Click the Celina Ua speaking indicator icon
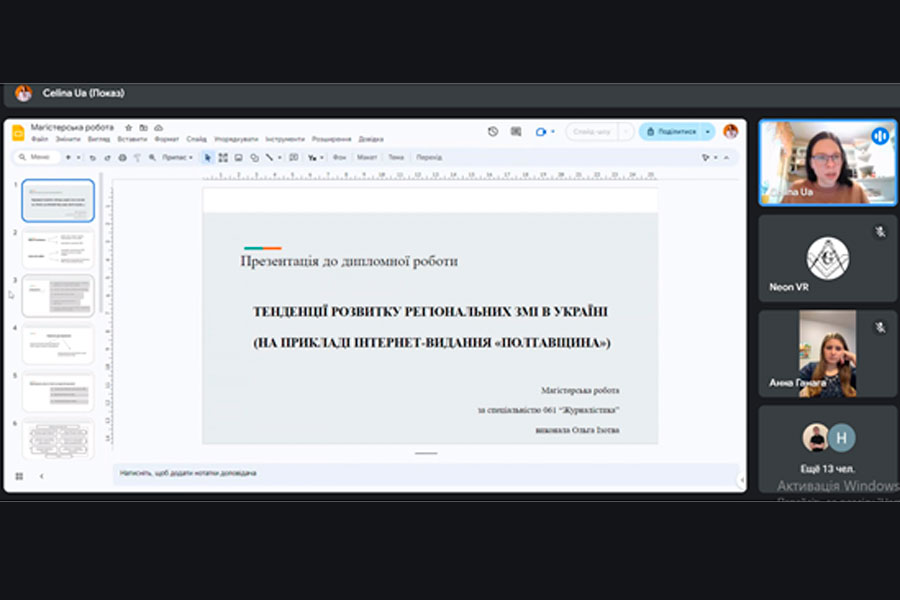The image size is (900, 600). click(x=879, y=136)
